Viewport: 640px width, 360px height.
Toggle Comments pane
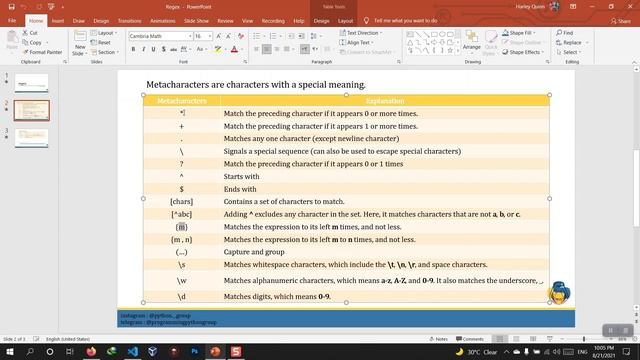coord(470,339)
